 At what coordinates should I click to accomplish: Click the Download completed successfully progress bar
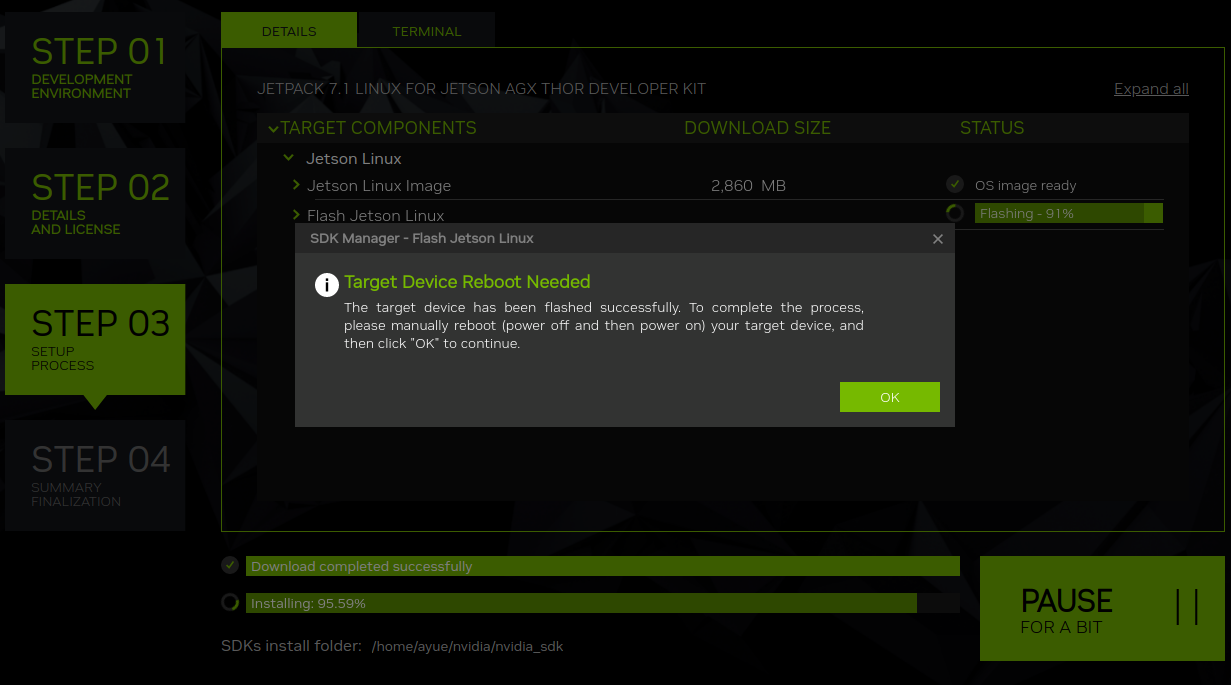coord(603,566)
